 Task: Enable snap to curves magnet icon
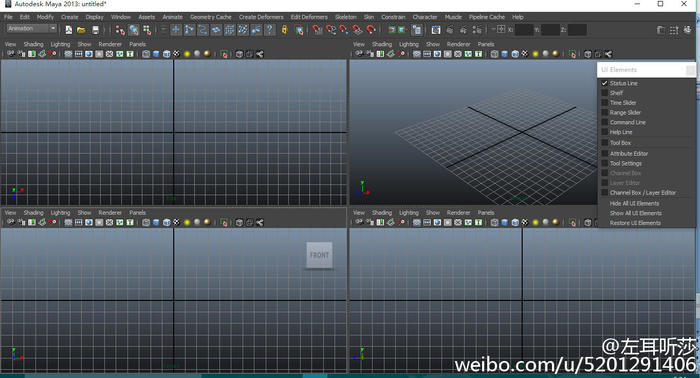pyautogui.click(x=331, y=30)
